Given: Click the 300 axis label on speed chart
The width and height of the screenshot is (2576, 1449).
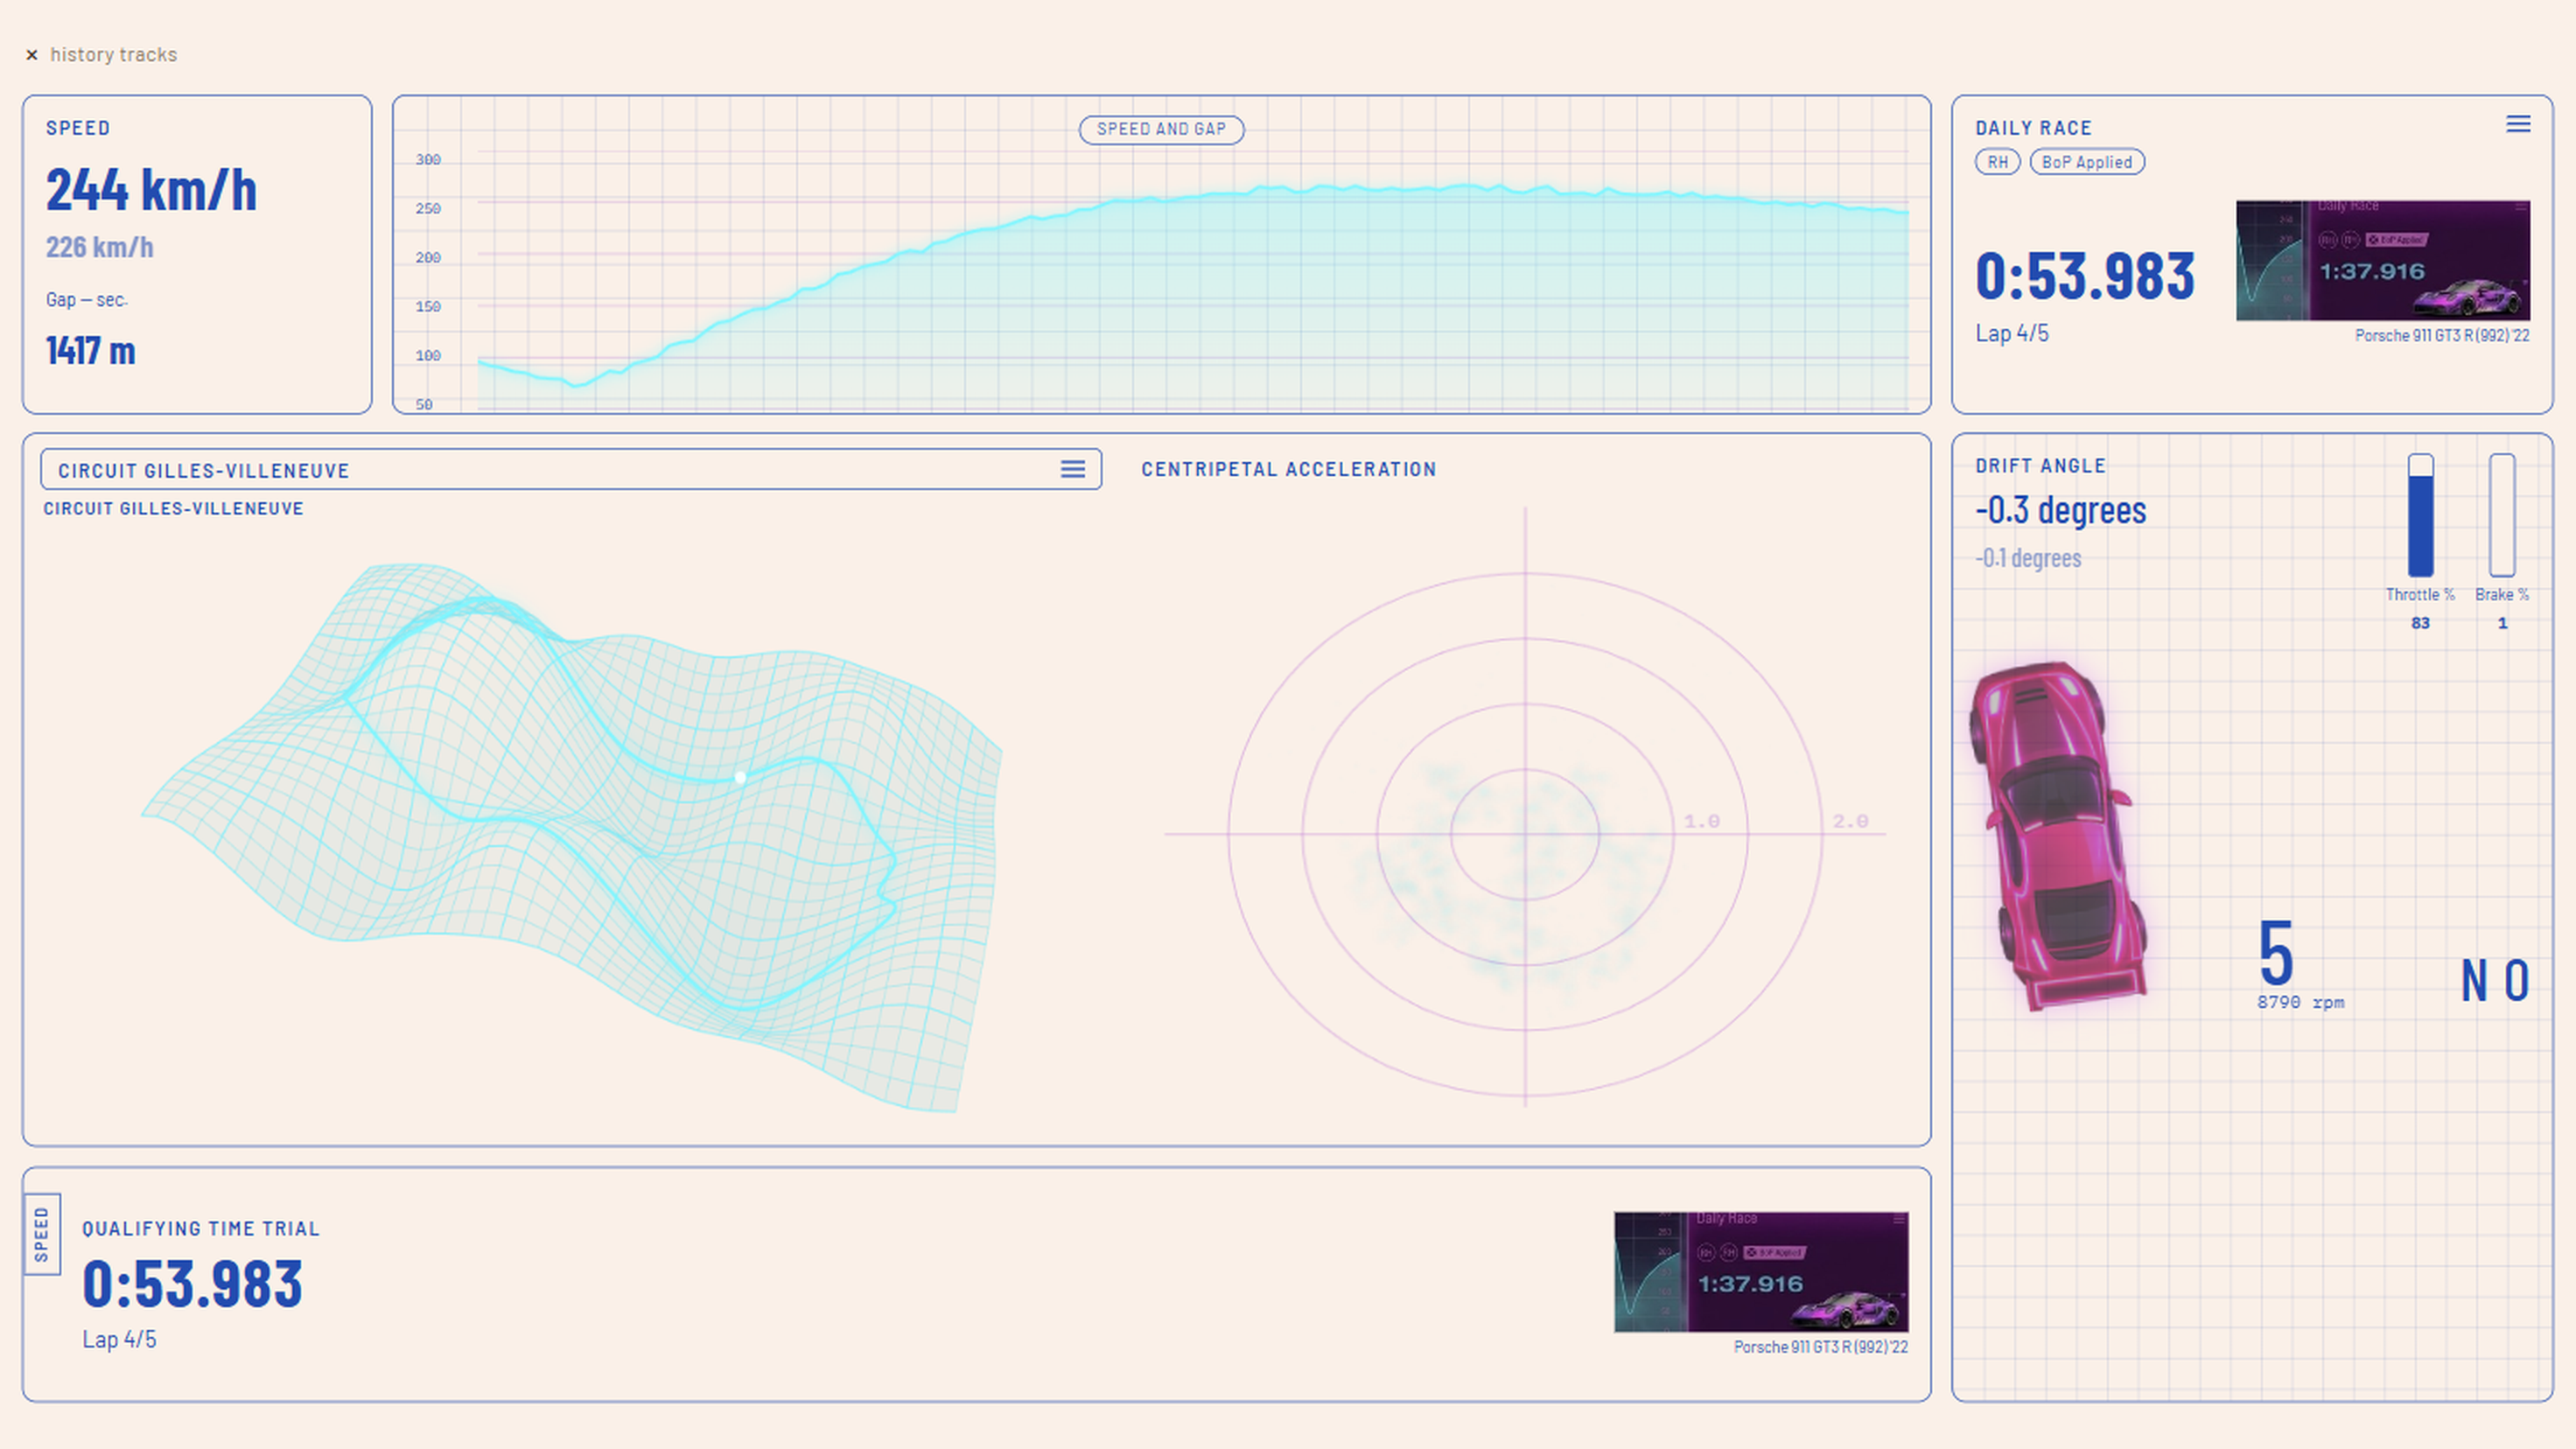Looking at the screenshot, I should tap(428, 160).
